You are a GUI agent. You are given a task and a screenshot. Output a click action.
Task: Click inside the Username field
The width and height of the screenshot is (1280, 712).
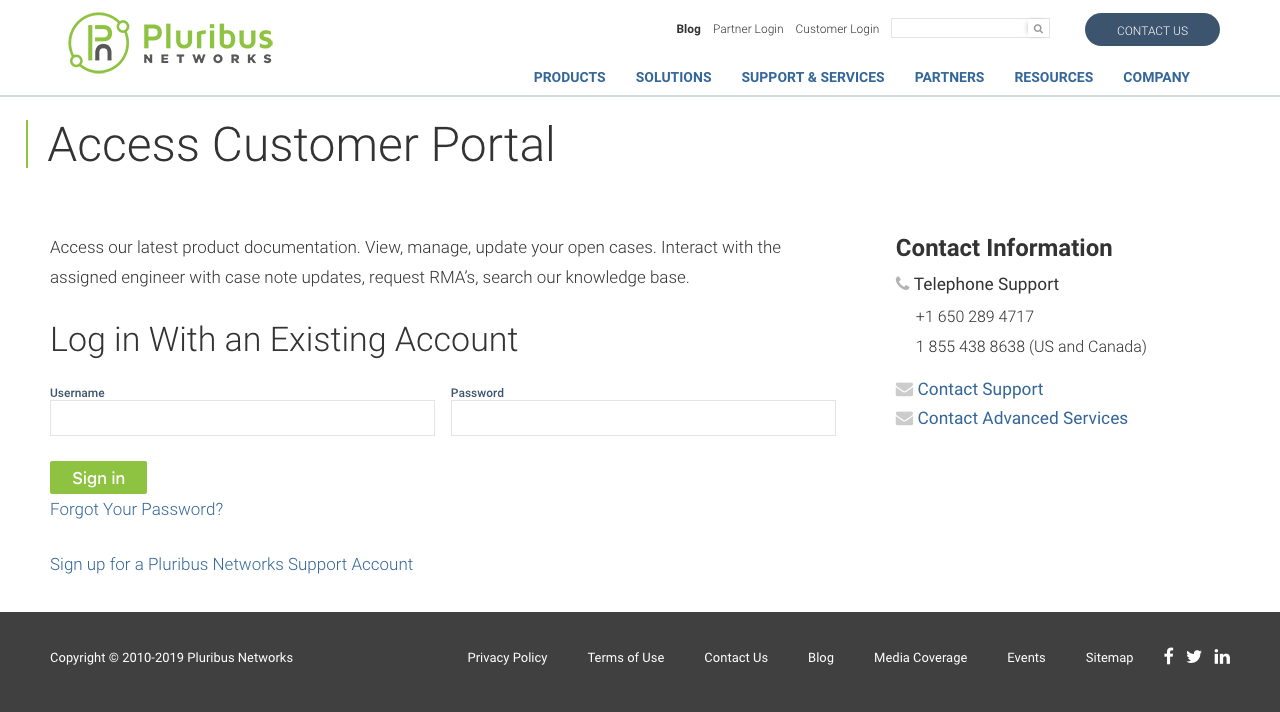point(242,418)
